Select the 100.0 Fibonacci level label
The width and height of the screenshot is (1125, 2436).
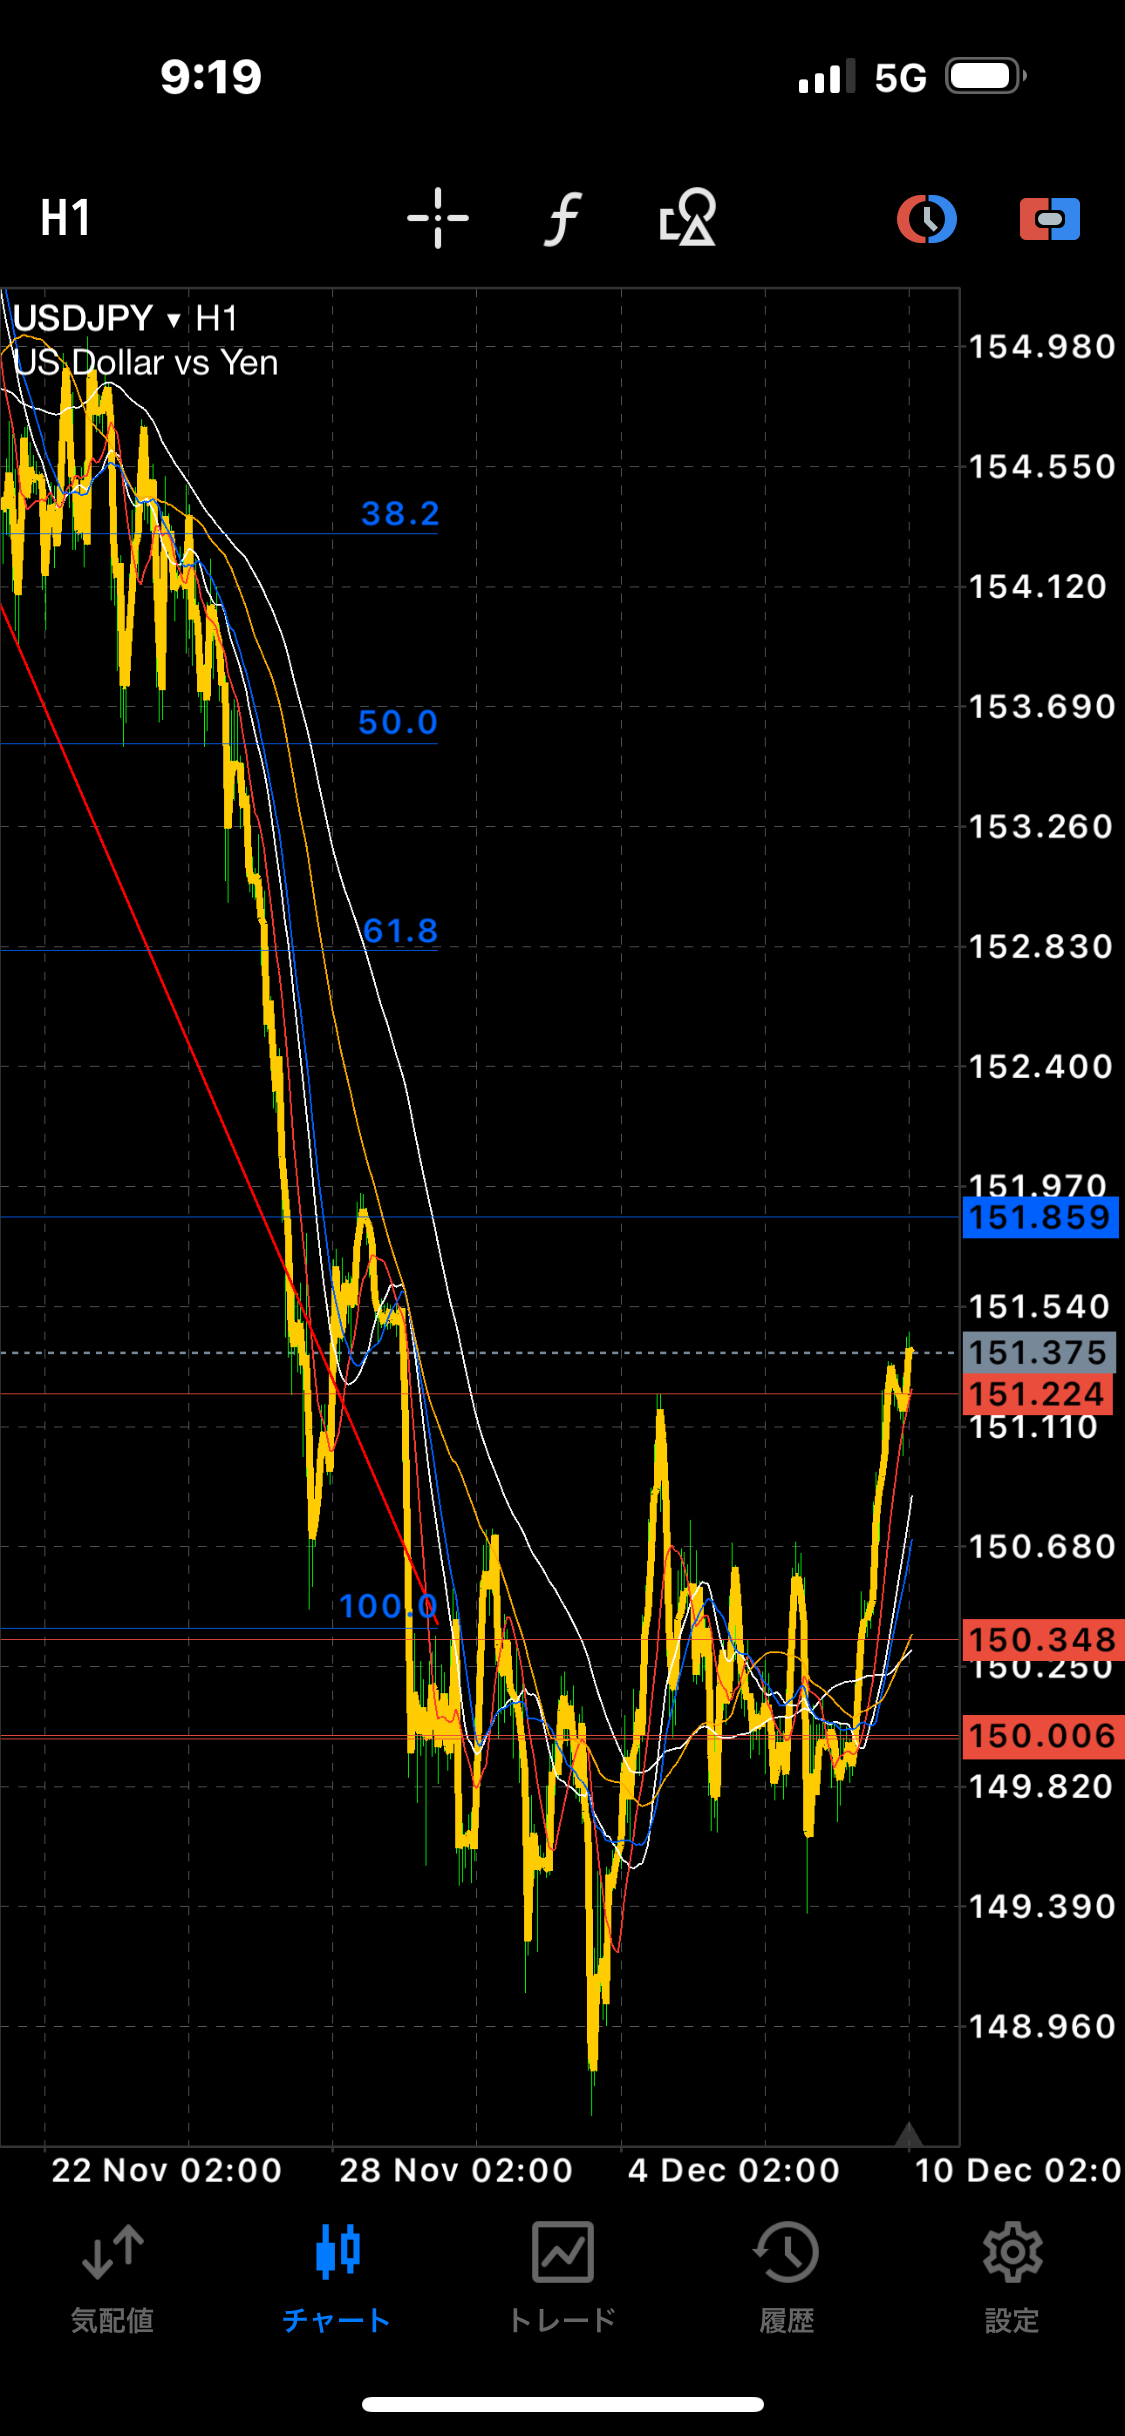[x=388, y=1606]
